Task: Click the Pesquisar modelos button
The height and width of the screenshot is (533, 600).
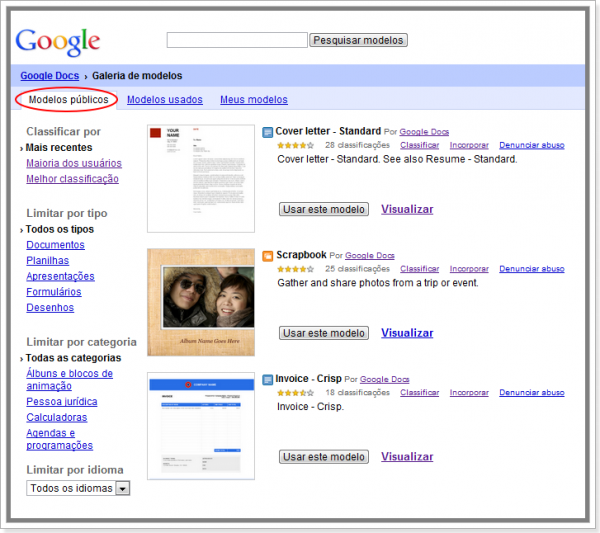Action: pos(358,40)
